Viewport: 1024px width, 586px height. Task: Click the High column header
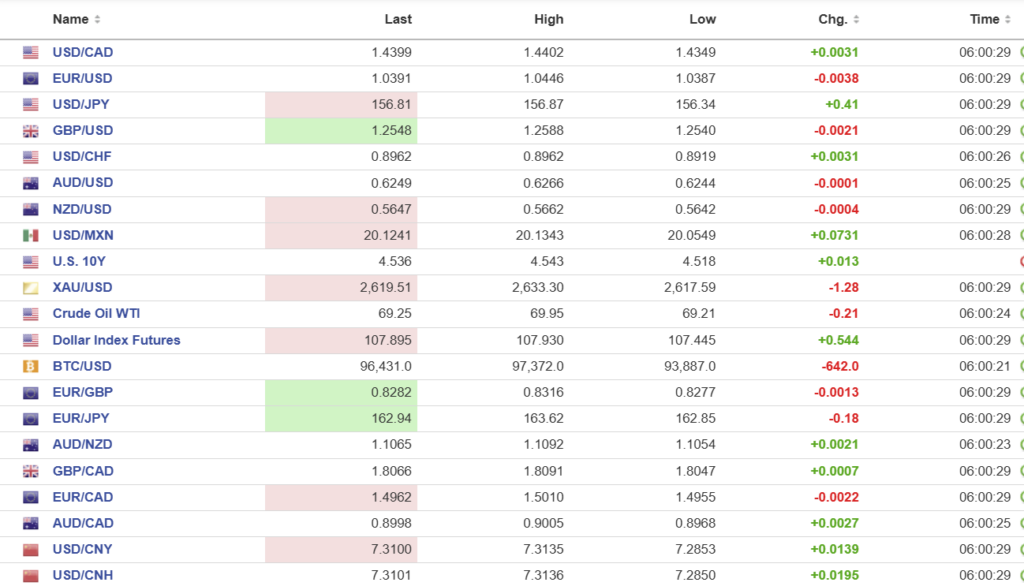pos(548,19)
